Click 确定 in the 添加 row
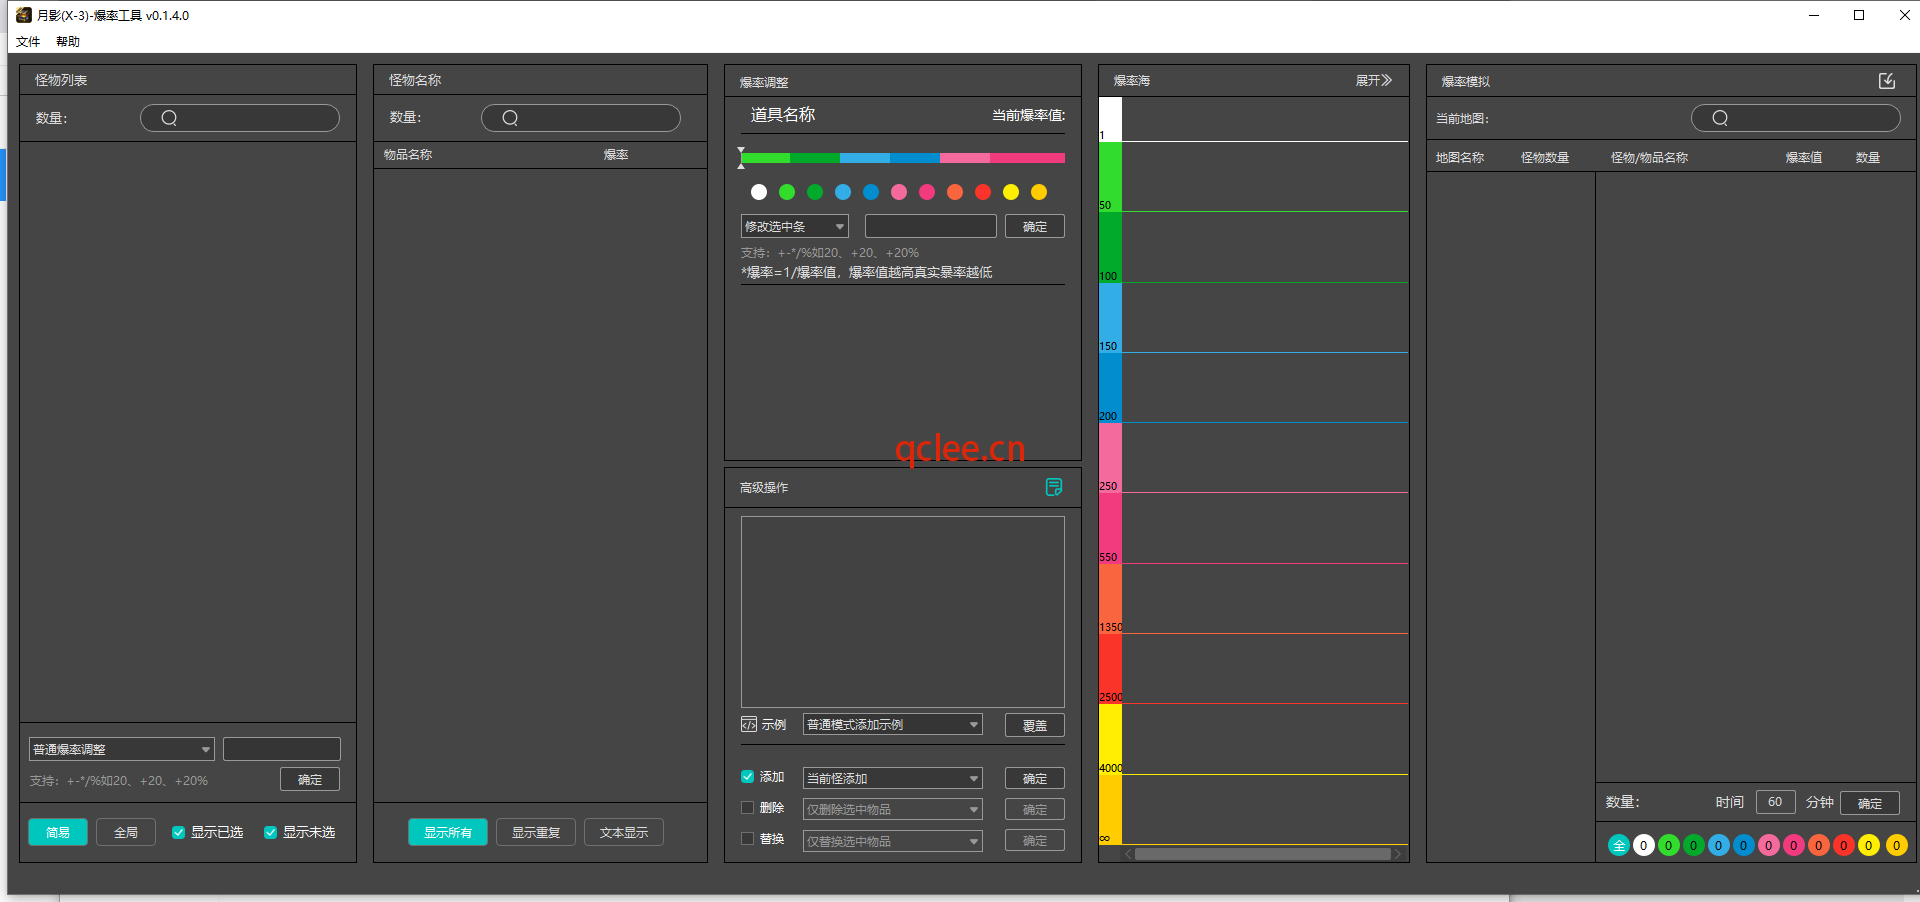This screenshot has height=902, width=1920. 1035,778
